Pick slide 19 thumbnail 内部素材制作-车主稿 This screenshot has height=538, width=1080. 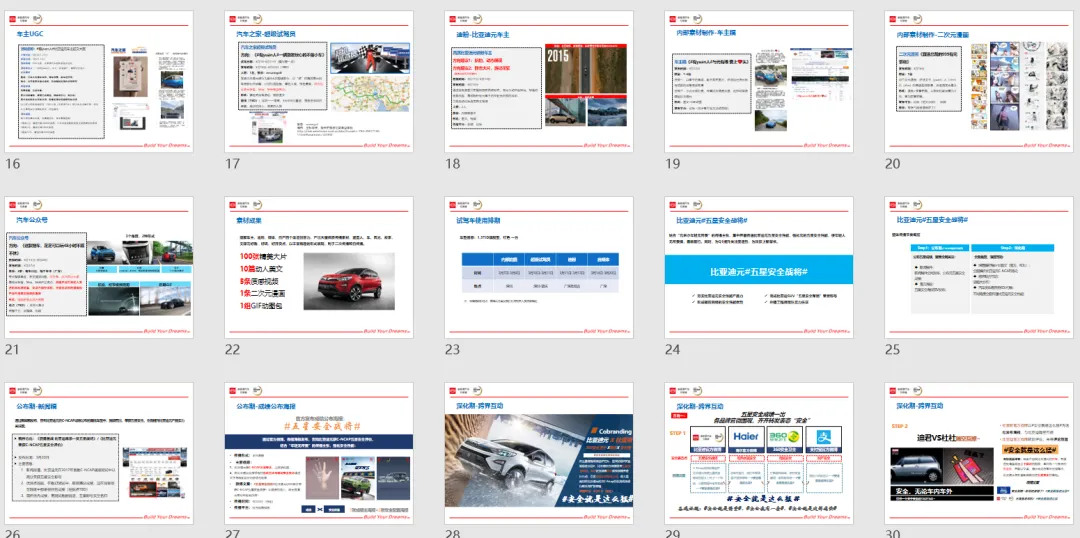759,81
